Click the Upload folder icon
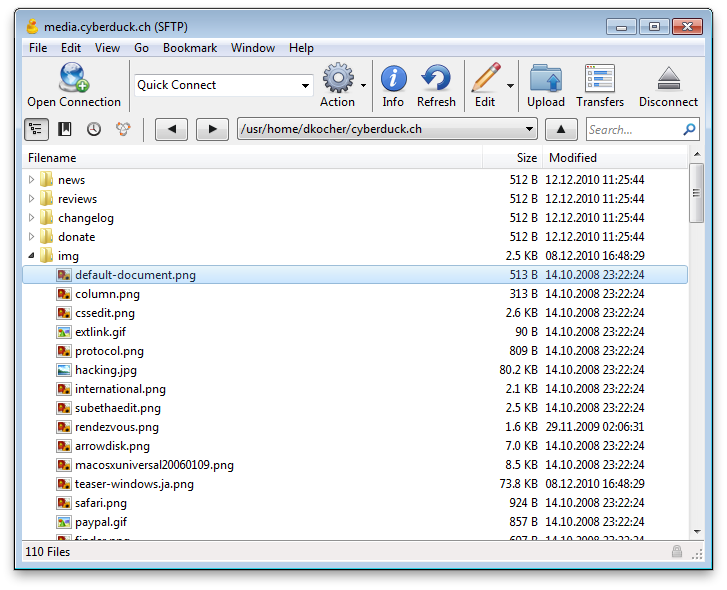The image size is (727, 590). coord(546,79)
